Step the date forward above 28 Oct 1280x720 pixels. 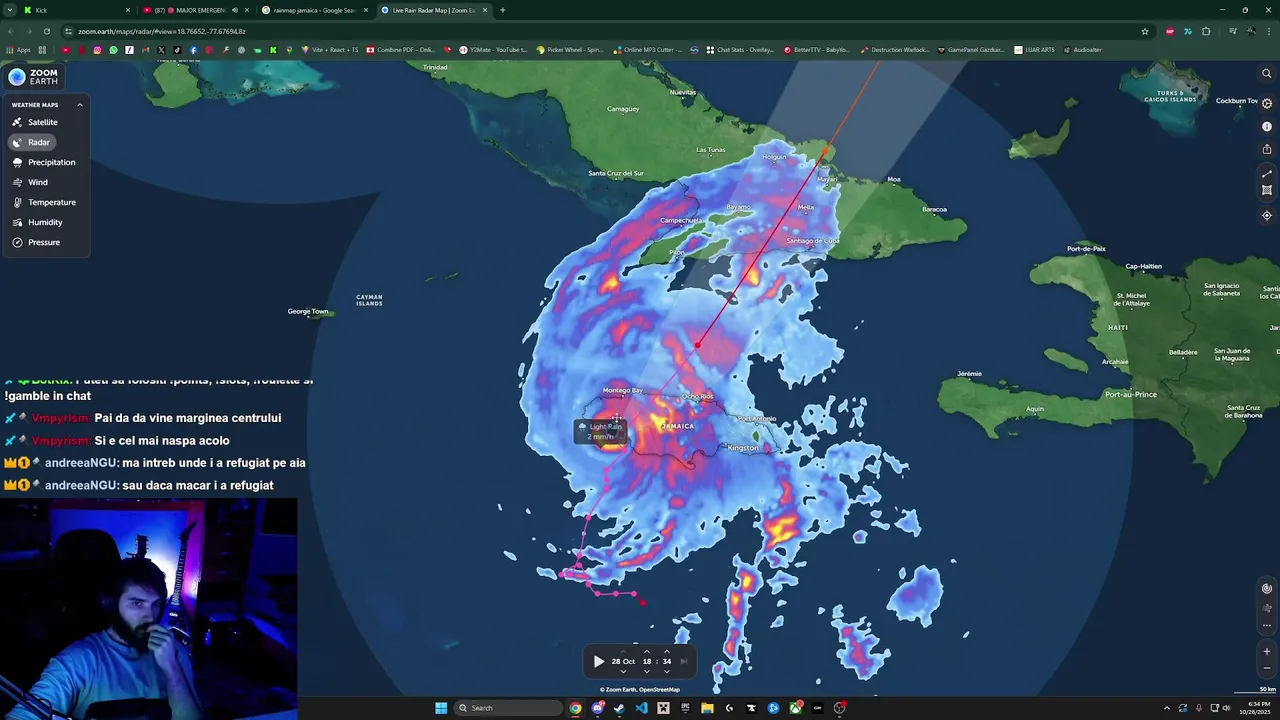[623, 651]
